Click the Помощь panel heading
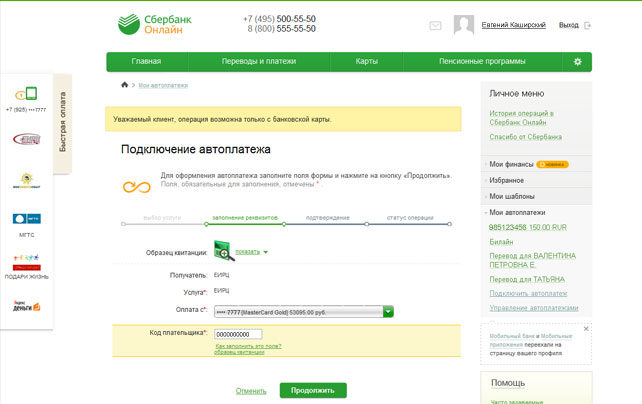The width and height of the screenshot is (642, 404). [x=508, y=383]
